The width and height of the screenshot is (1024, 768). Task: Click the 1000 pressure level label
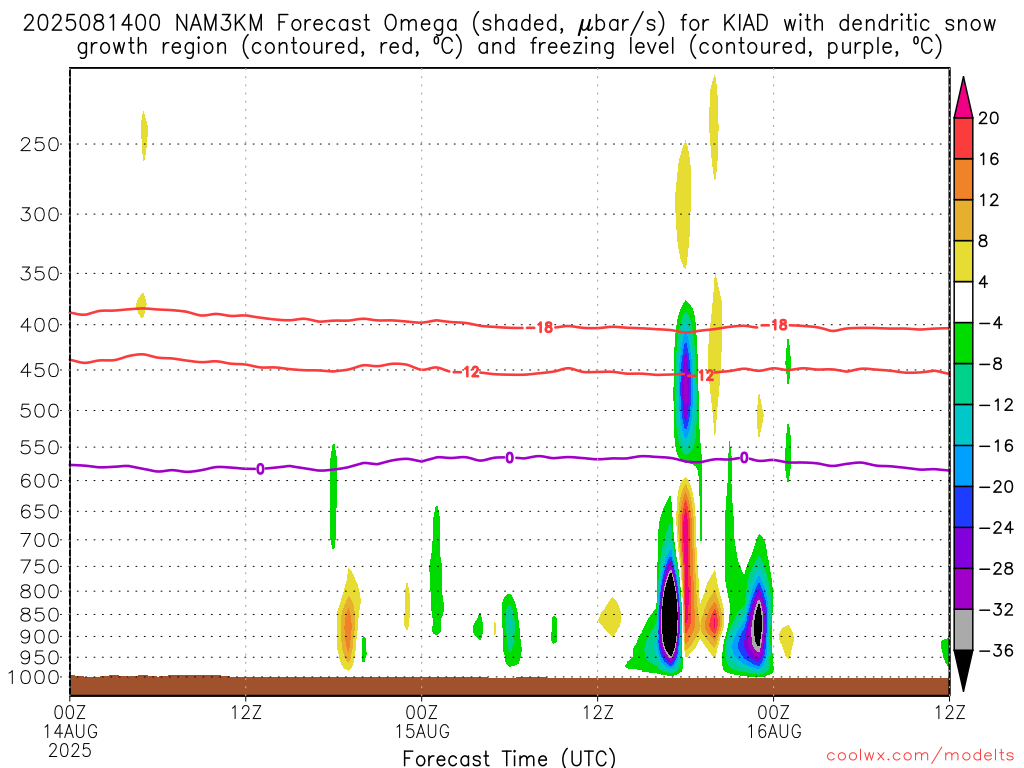point(35,678)
